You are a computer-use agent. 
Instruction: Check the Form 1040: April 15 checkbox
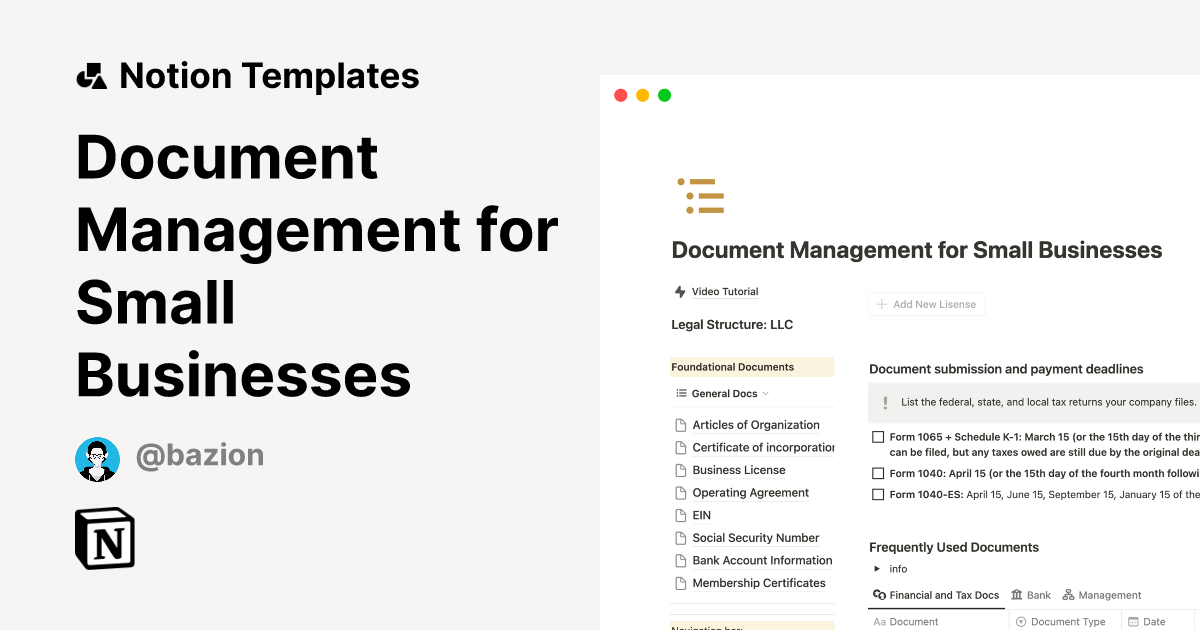[x=878, y=473]
